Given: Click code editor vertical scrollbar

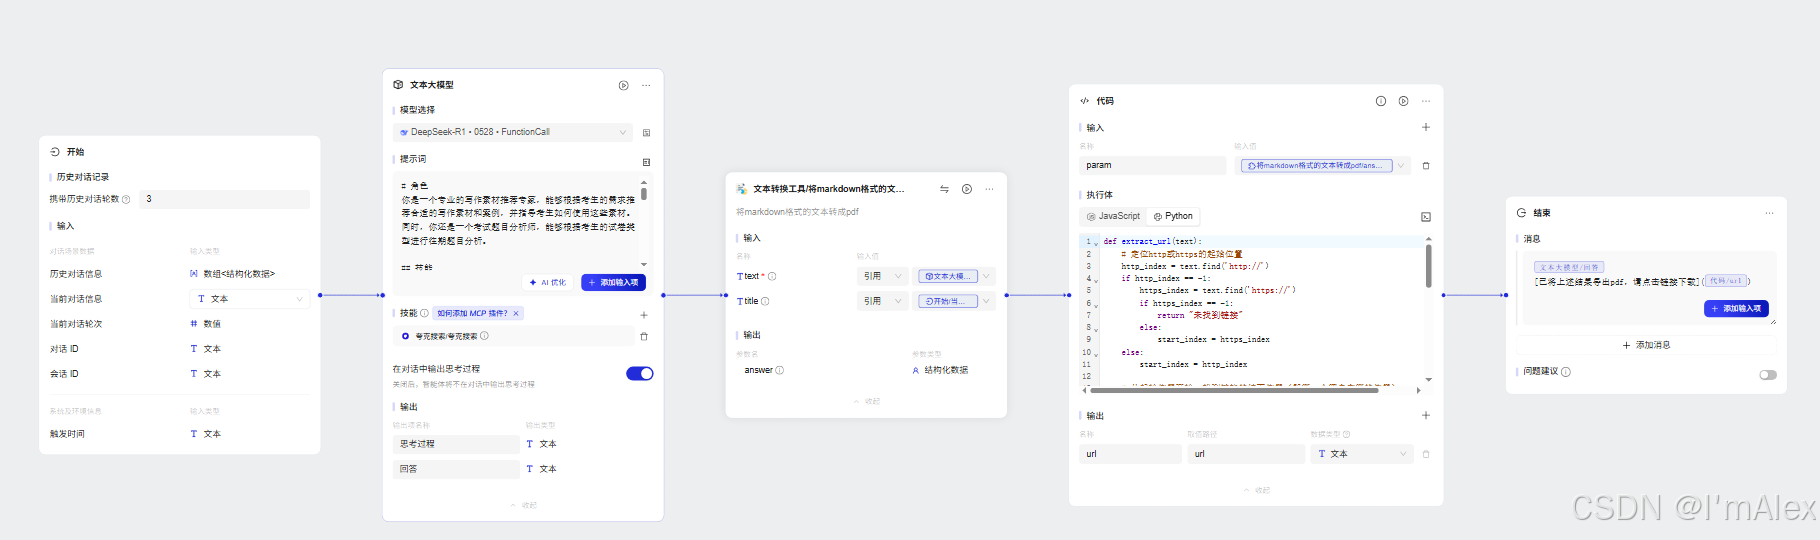Looking at the screenshot, I should click(1428, 267).
